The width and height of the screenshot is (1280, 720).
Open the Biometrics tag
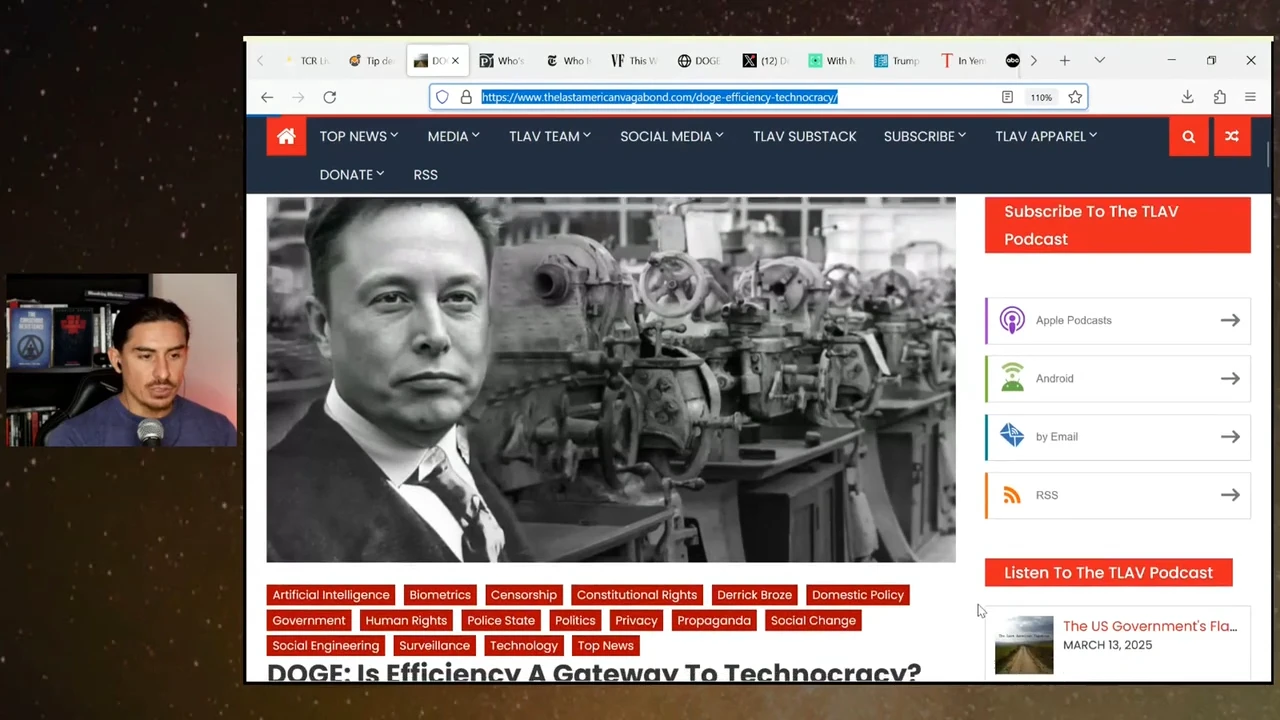440,595
